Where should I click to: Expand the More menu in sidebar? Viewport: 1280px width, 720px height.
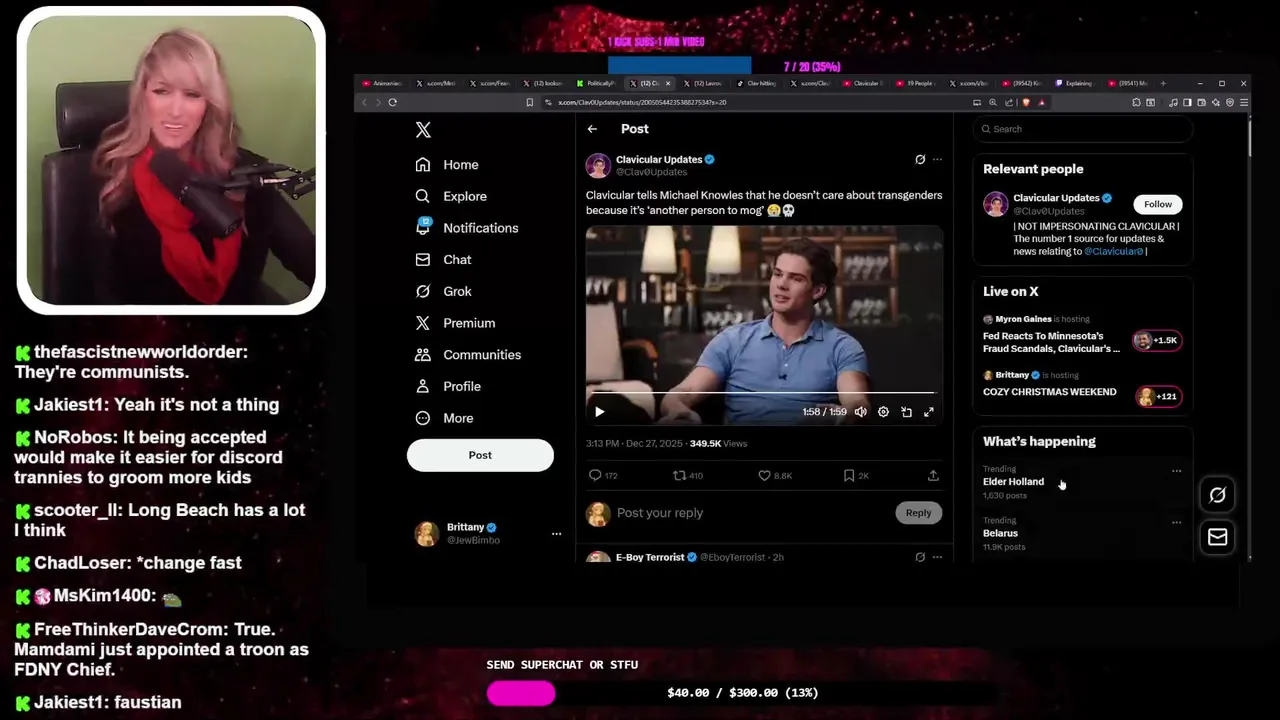tap(444, 418)
